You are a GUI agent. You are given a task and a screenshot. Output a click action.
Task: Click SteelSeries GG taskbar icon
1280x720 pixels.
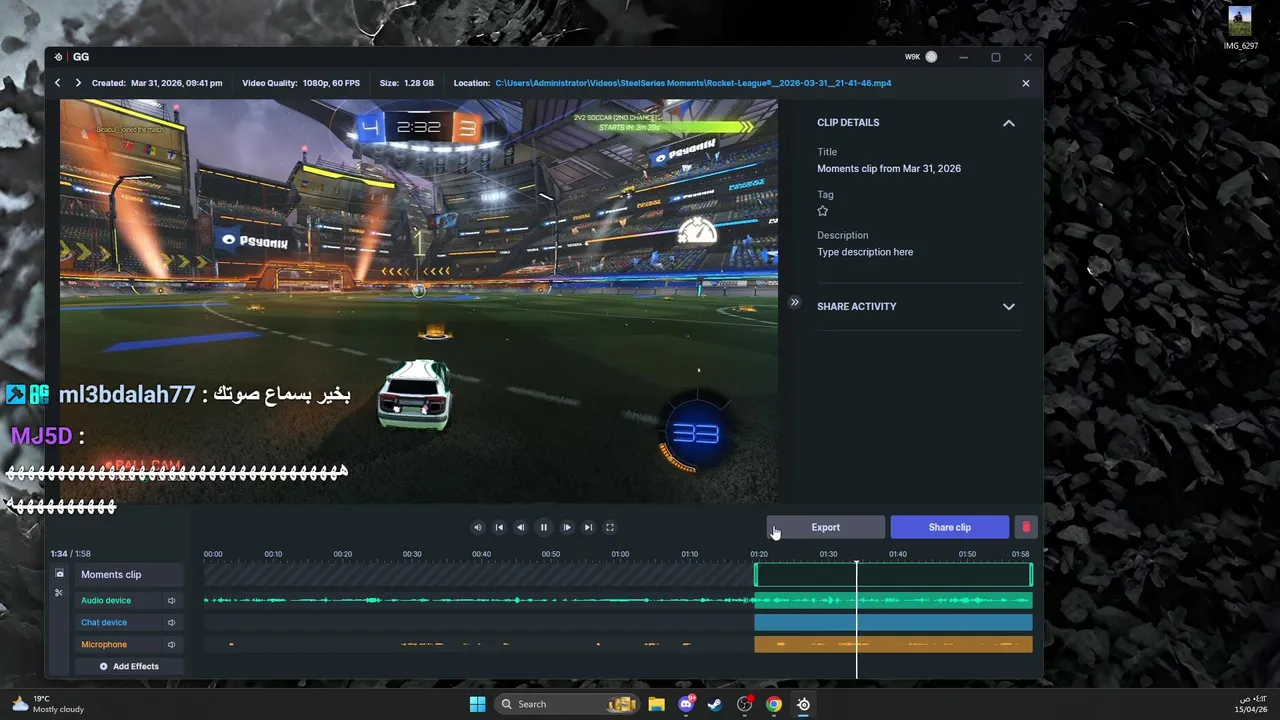(803, 704)
